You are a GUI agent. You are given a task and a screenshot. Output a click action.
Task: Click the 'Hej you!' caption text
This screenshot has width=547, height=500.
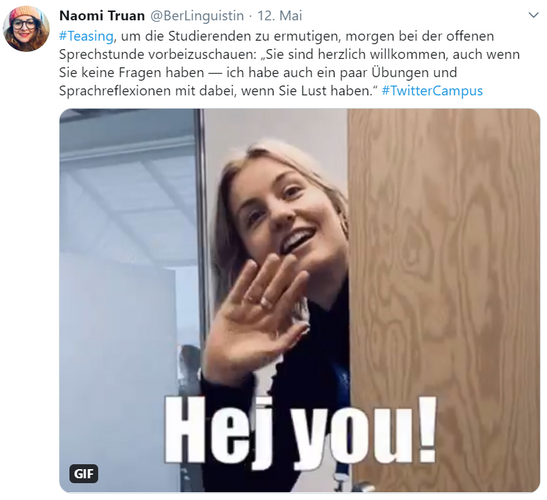tap(301, 433)
